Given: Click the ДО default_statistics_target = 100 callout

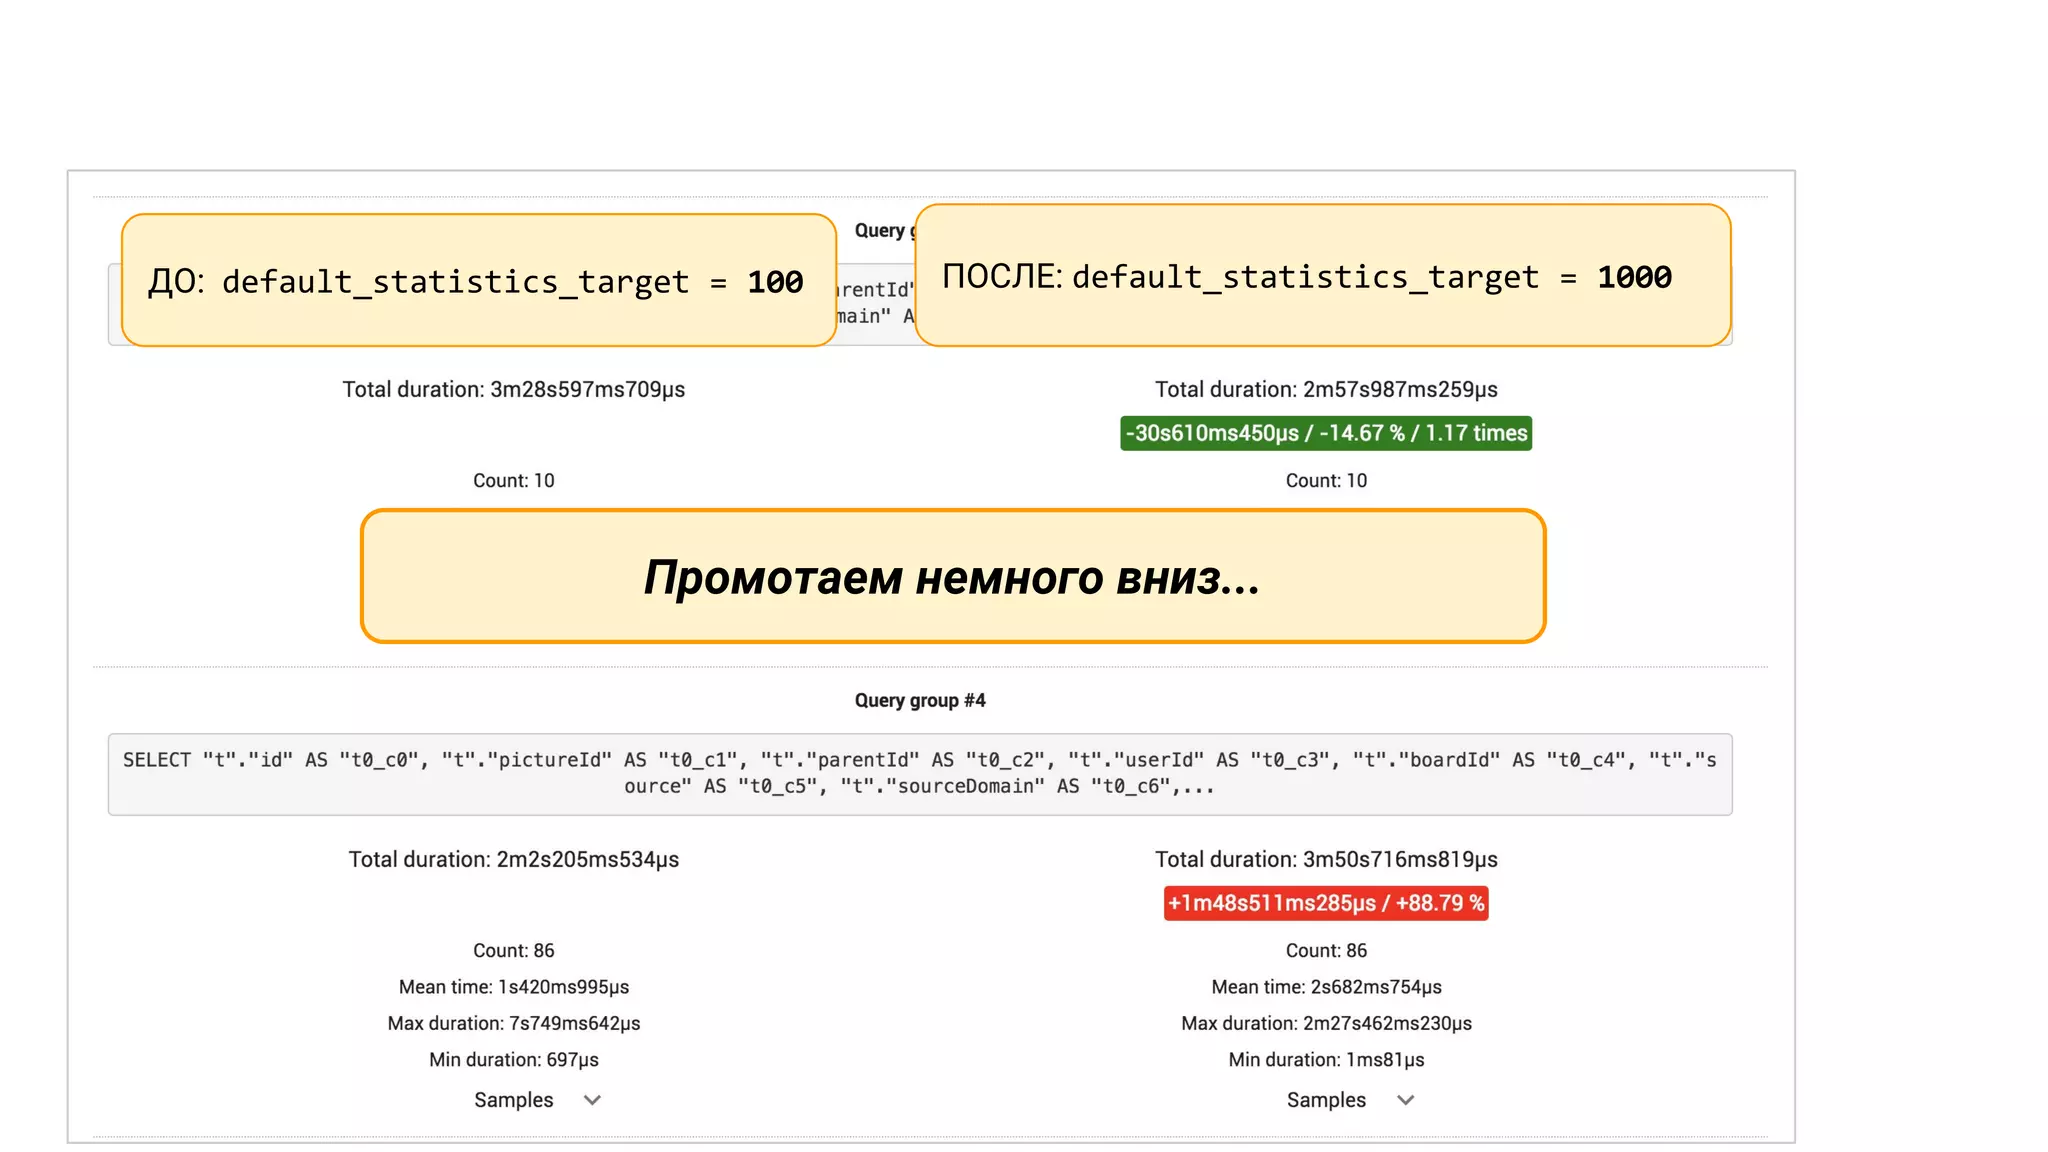Looking at the screenshot, I should tap(478, 281).
